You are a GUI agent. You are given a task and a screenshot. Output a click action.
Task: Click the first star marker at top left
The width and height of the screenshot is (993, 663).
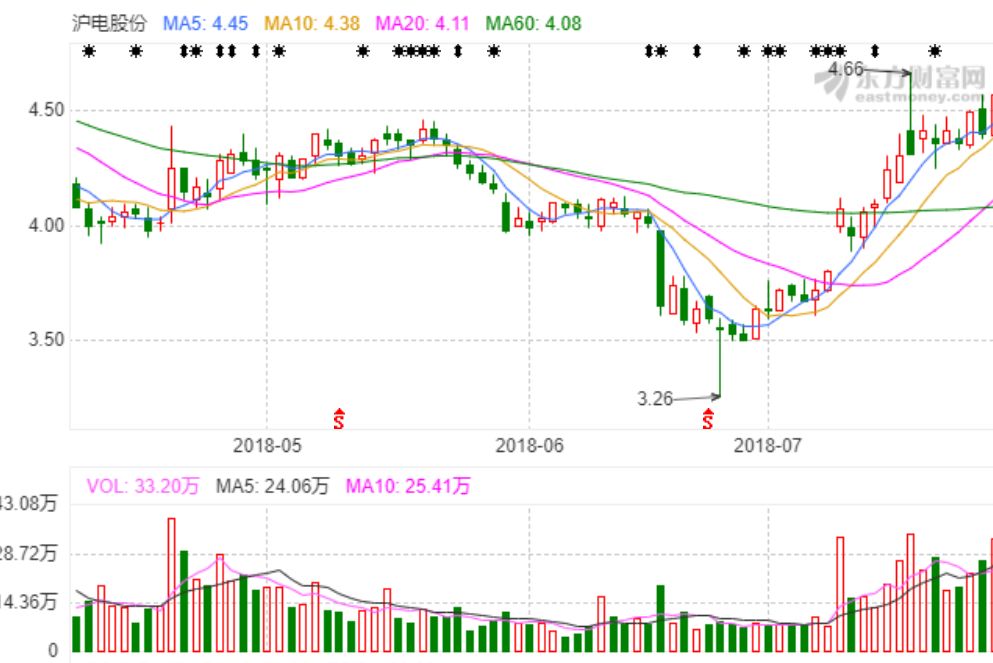tap(88, 51)
